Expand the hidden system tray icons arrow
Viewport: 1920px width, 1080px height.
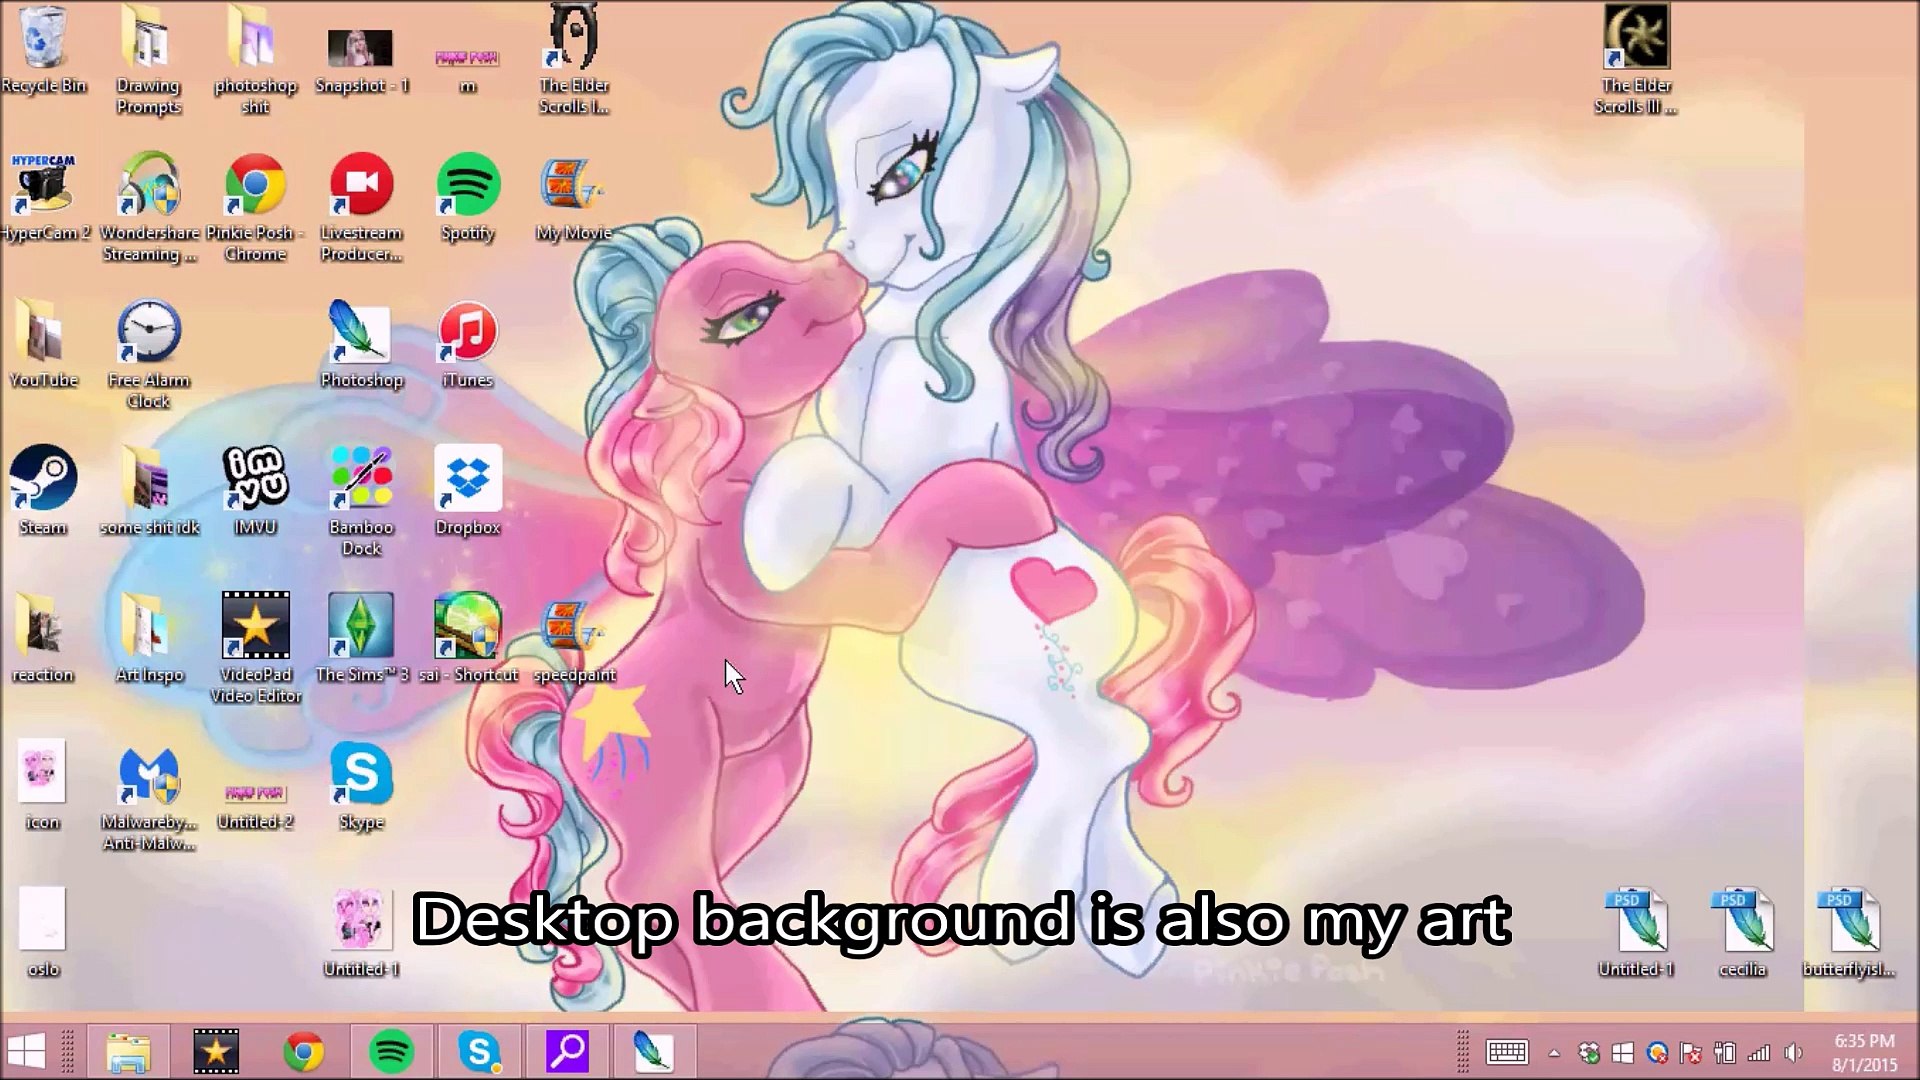click(x=1554, y=1053)
